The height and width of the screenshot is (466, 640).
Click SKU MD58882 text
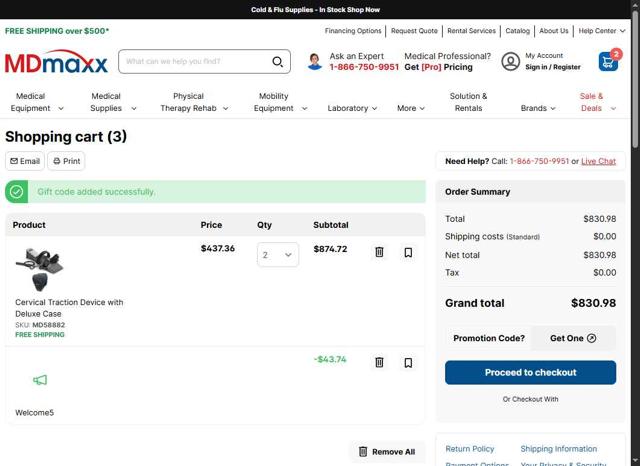pos(40,325)
